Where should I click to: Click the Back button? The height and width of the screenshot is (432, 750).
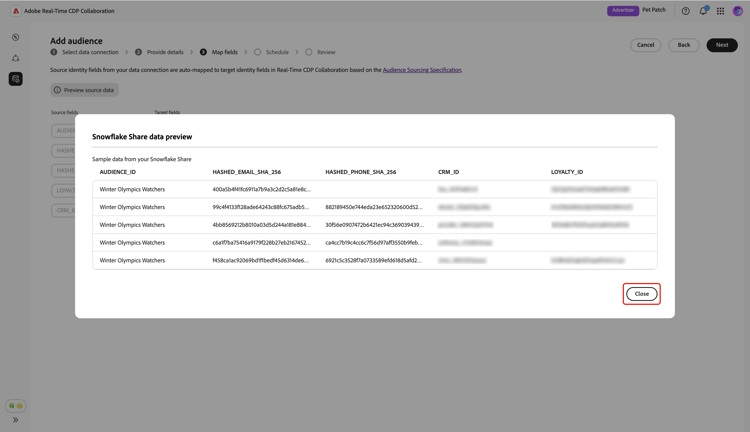(x=684, y=45)
